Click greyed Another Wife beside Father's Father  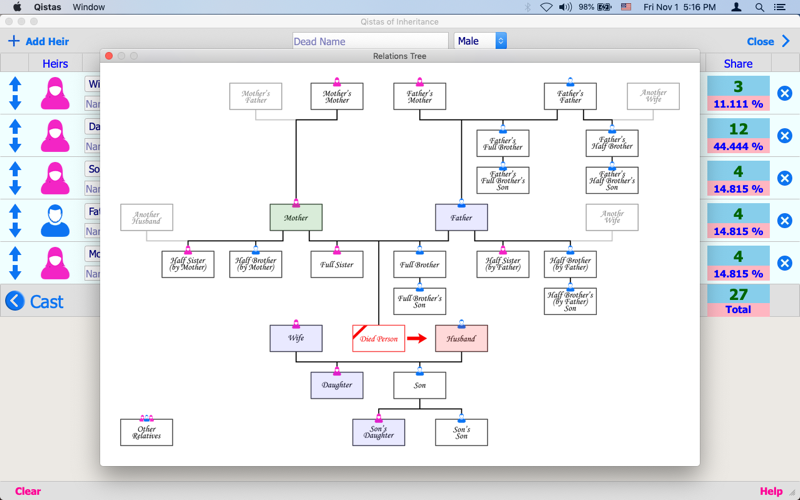(x=653, y=96)
